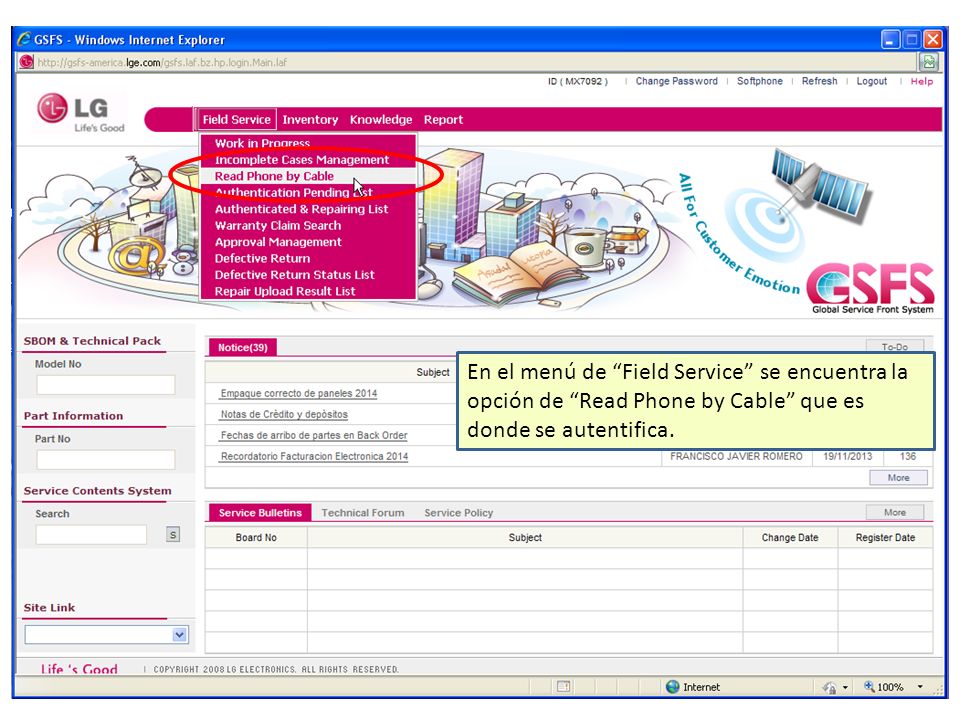This screenshot has width=960, height=720.
Task: Click the Register Date column header
Action: click(x=885, y=538)
